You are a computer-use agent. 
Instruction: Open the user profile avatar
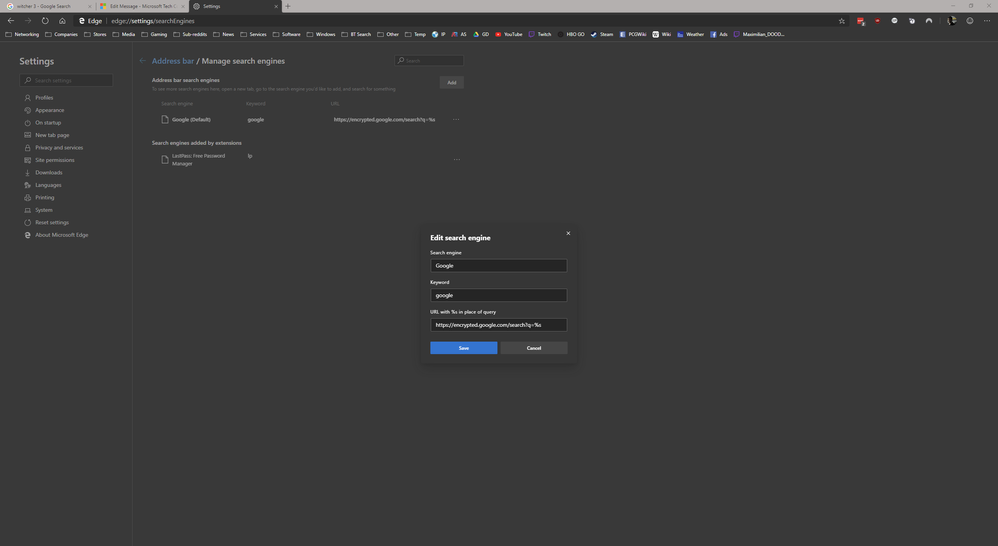pyautogui.click(x=952, y=21)
